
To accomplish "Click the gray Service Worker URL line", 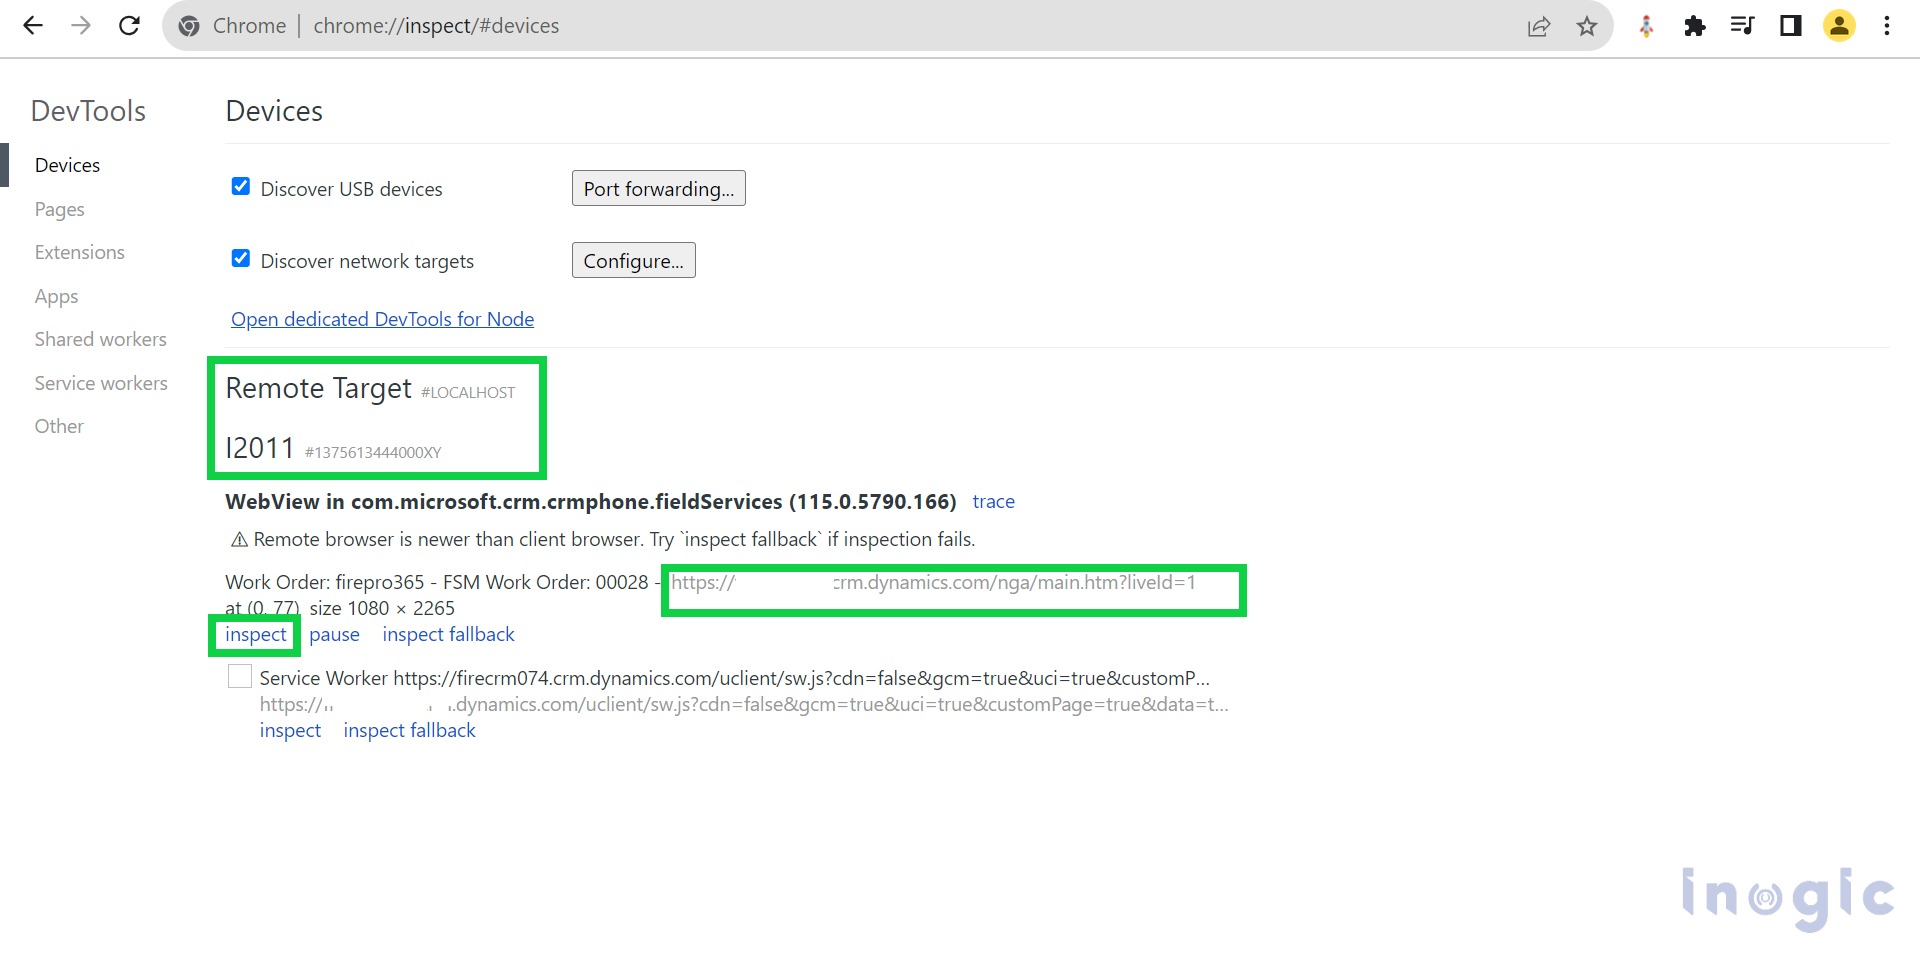I will click(744, 704).
